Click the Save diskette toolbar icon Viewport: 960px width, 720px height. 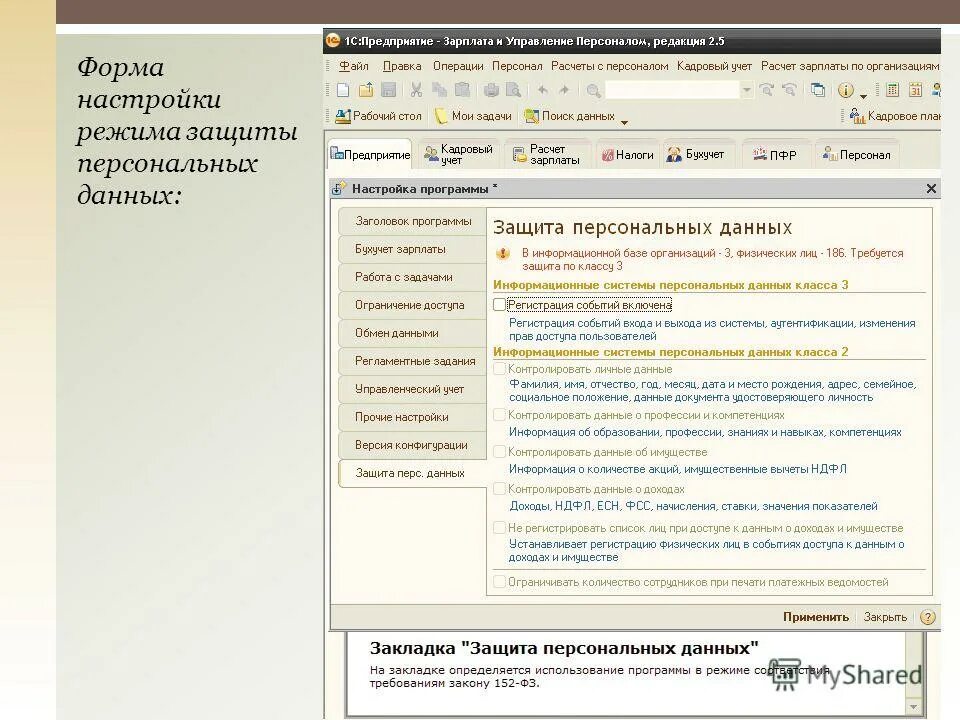coord(388,91)
